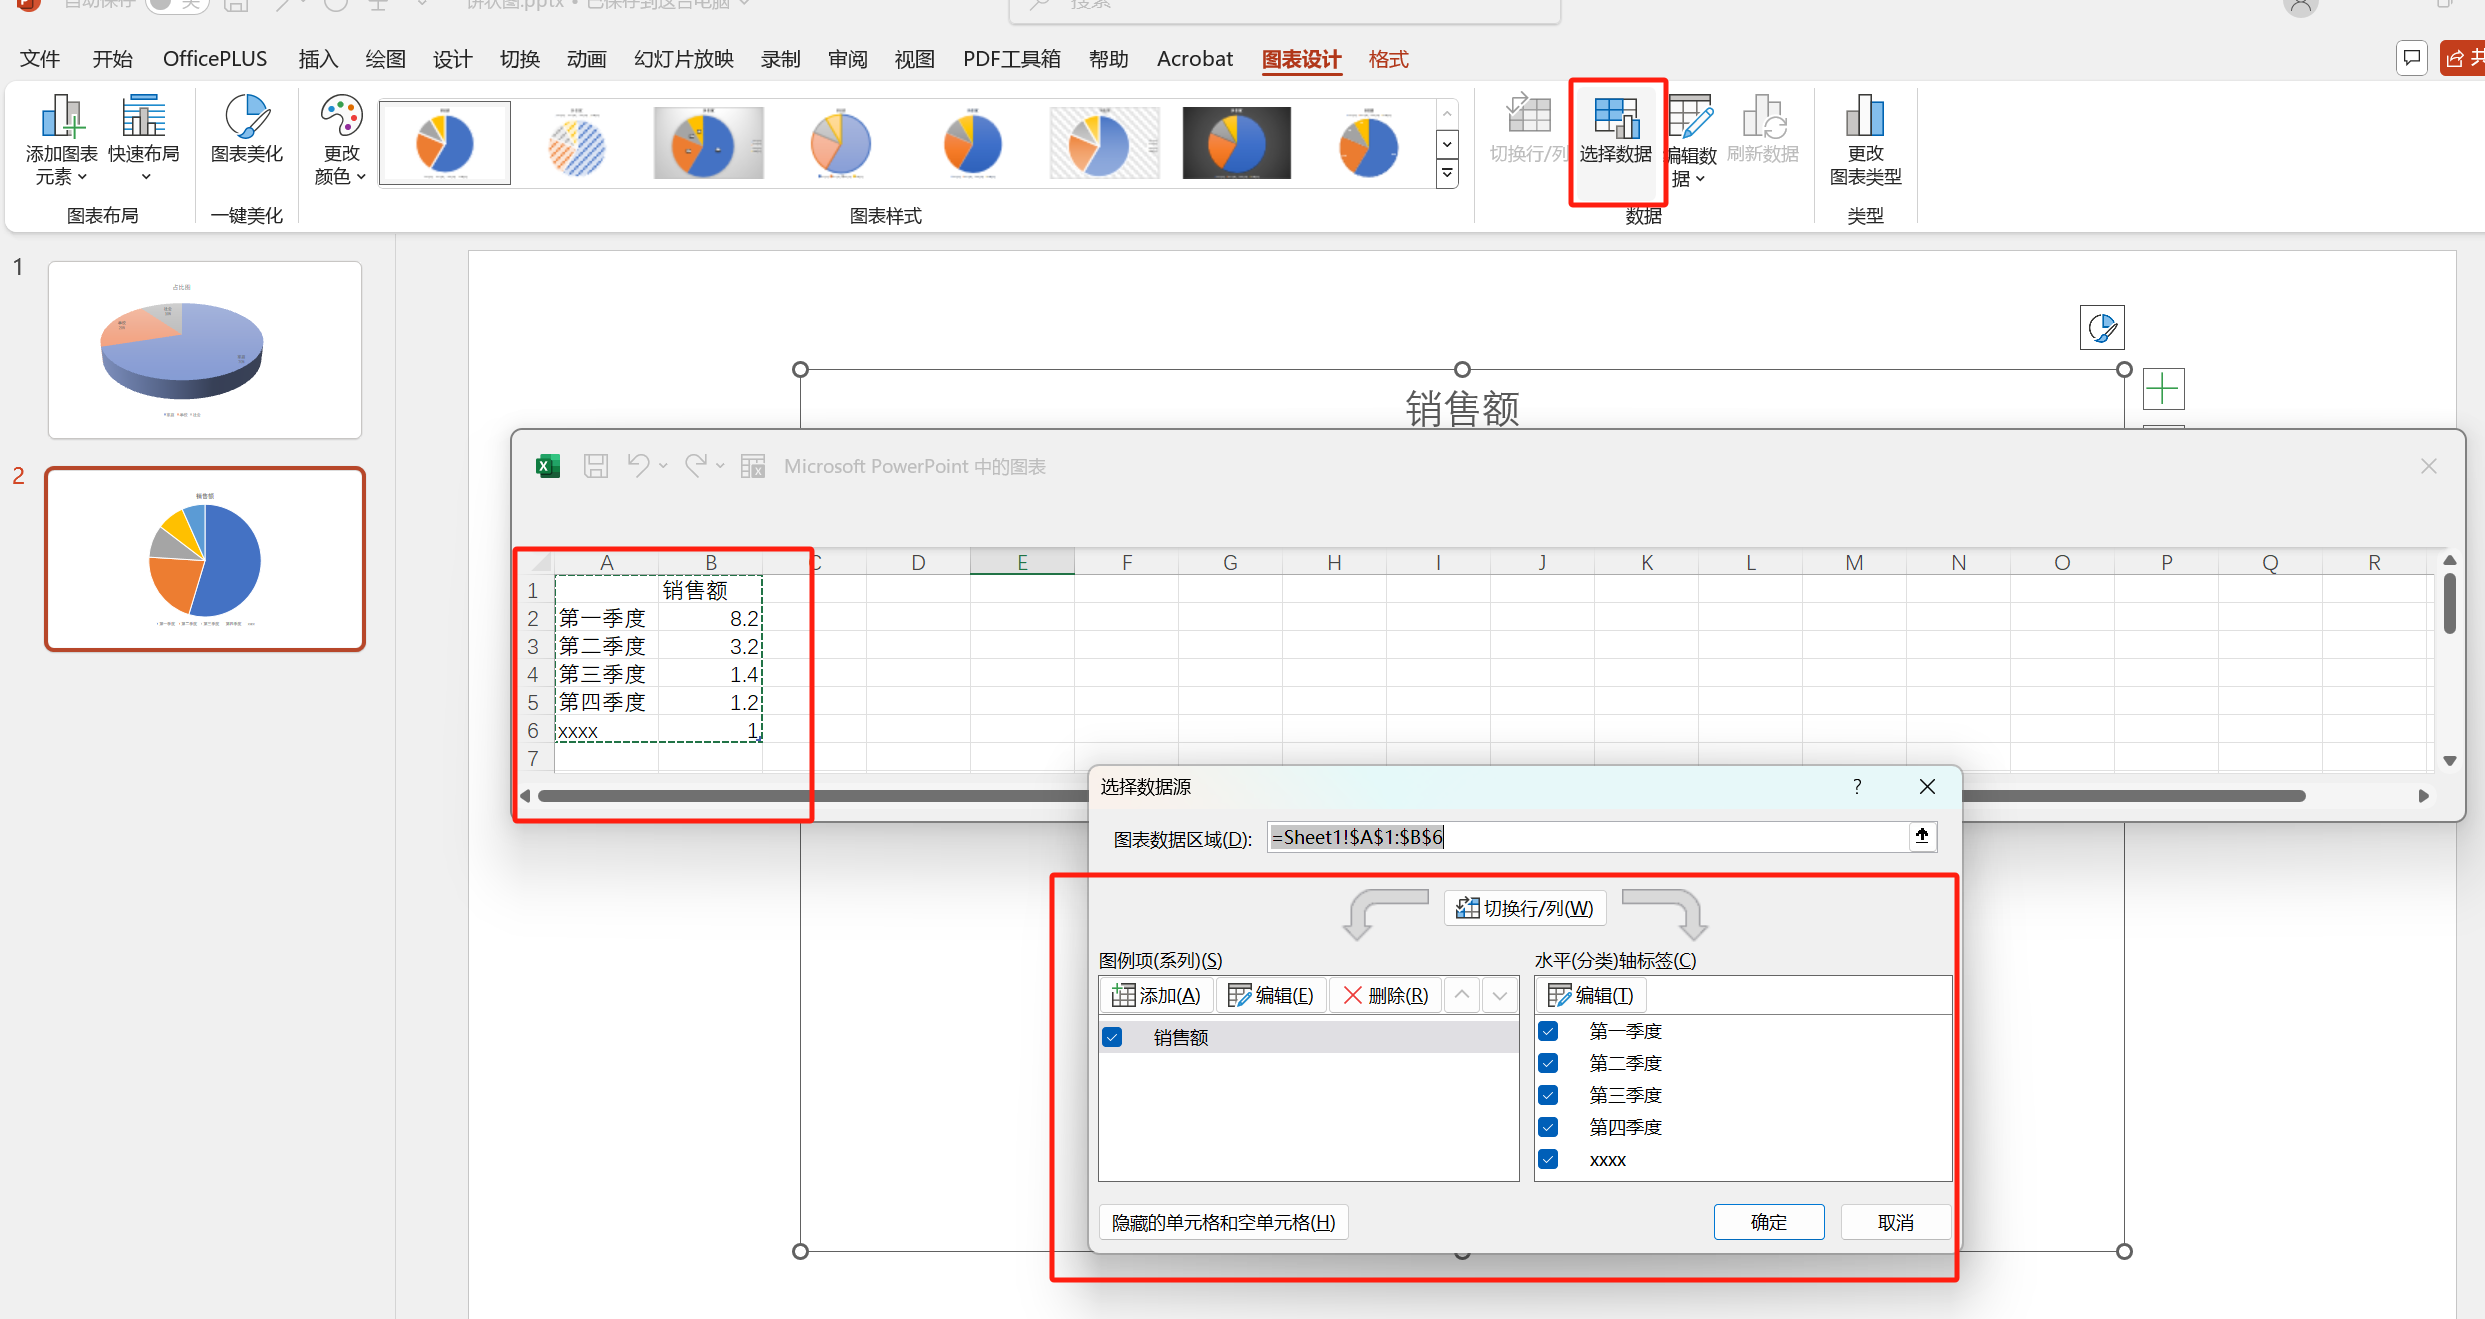Click Cancel (取消) button
The height and width of the screenshot is (1319, 2485).
coord(1896,1222)
